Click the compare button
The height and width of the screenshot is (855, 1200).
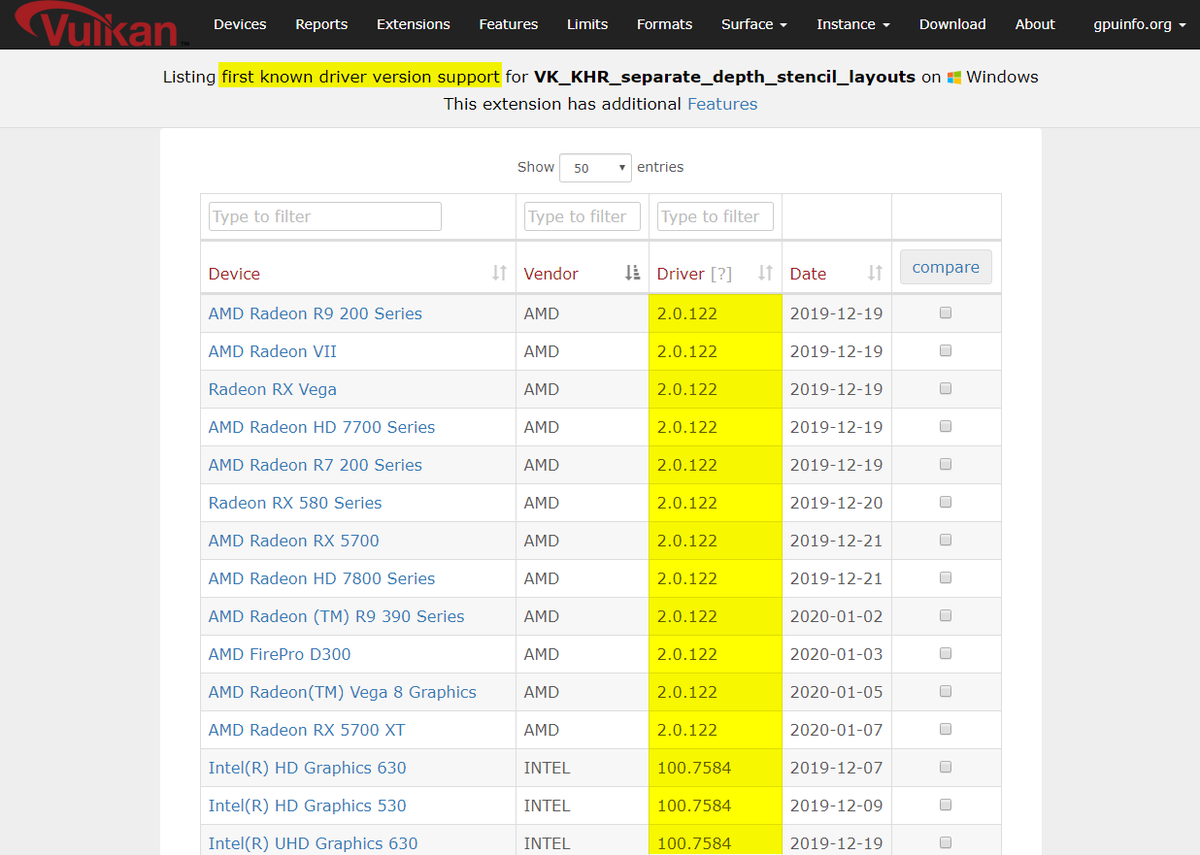pos(946,267)
